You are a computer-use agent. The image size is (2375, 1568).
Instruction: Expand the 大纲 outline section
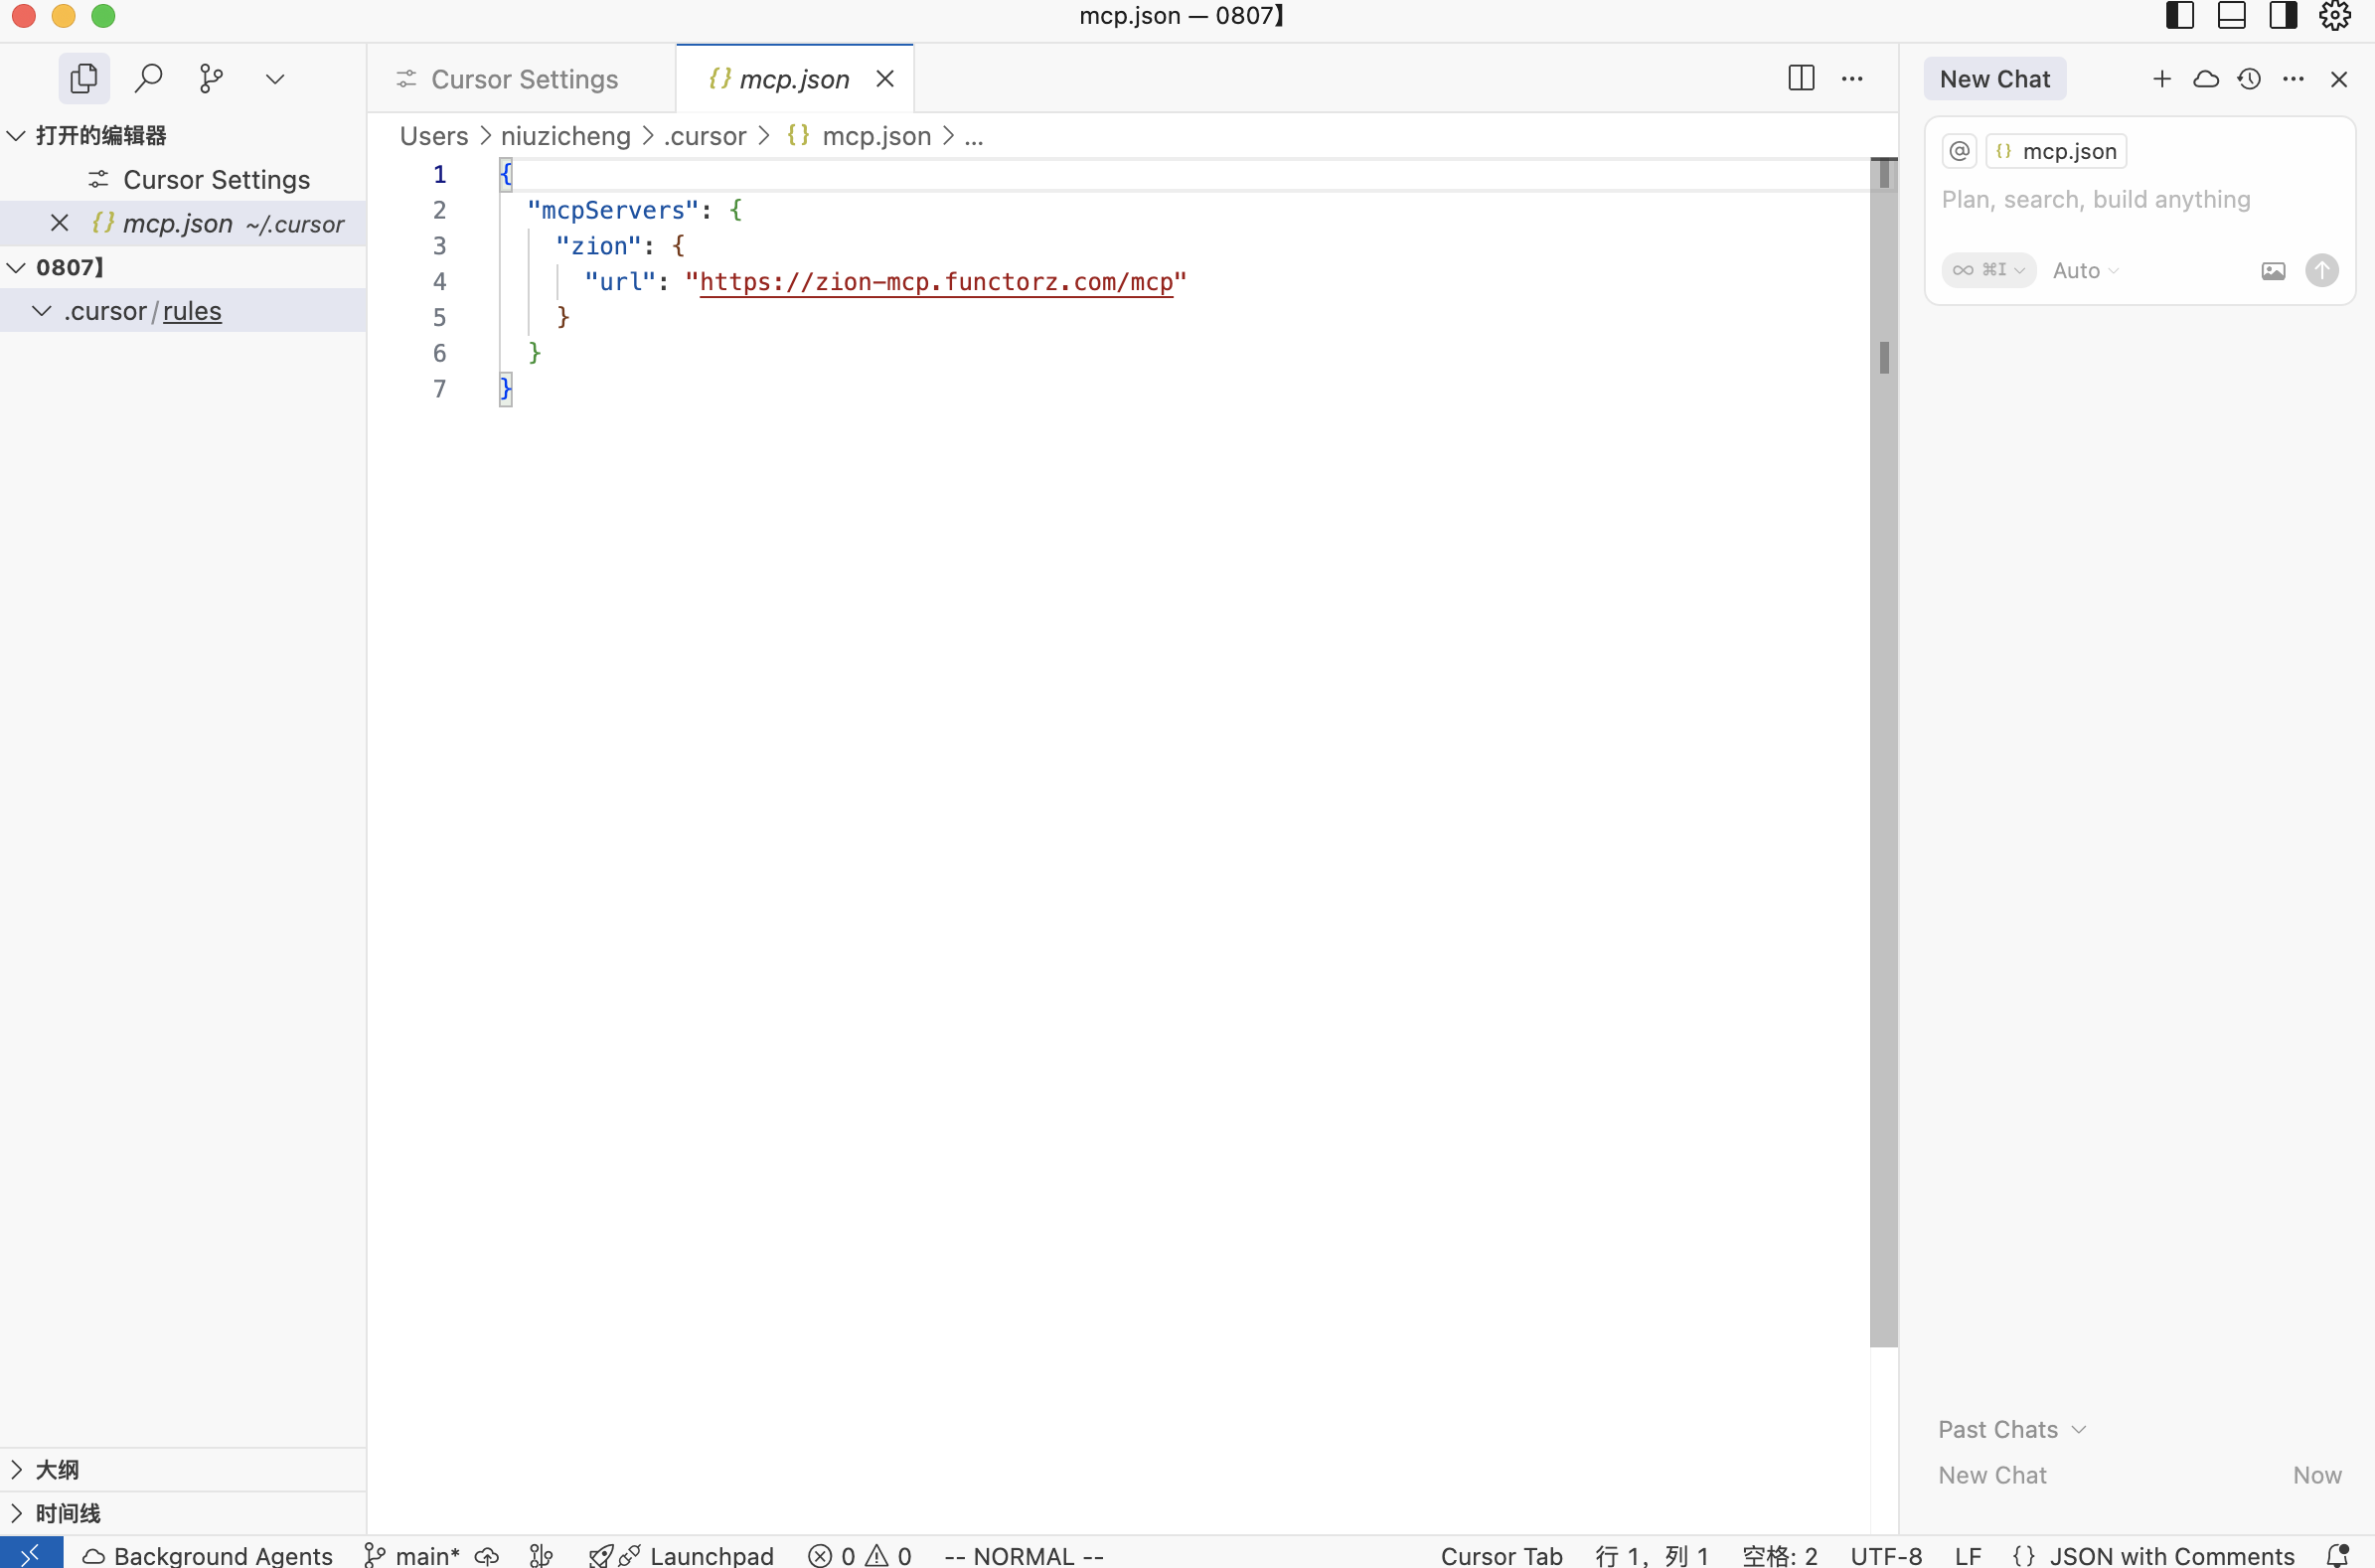click(183, 1469)
